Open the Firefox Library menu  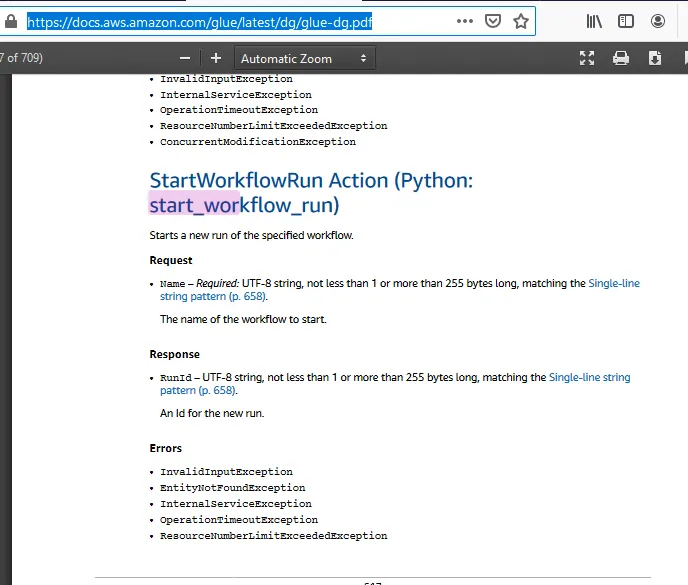(594, 21)
